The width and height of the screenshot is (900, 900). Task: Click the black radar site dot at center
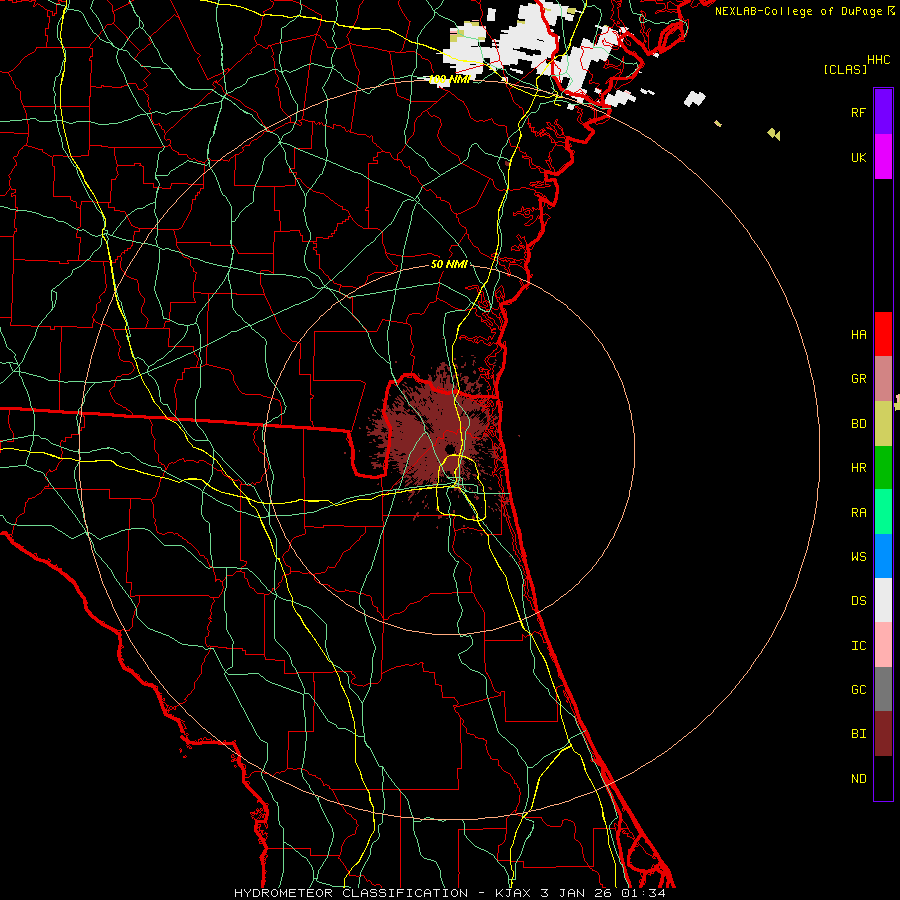coord(450,449)
